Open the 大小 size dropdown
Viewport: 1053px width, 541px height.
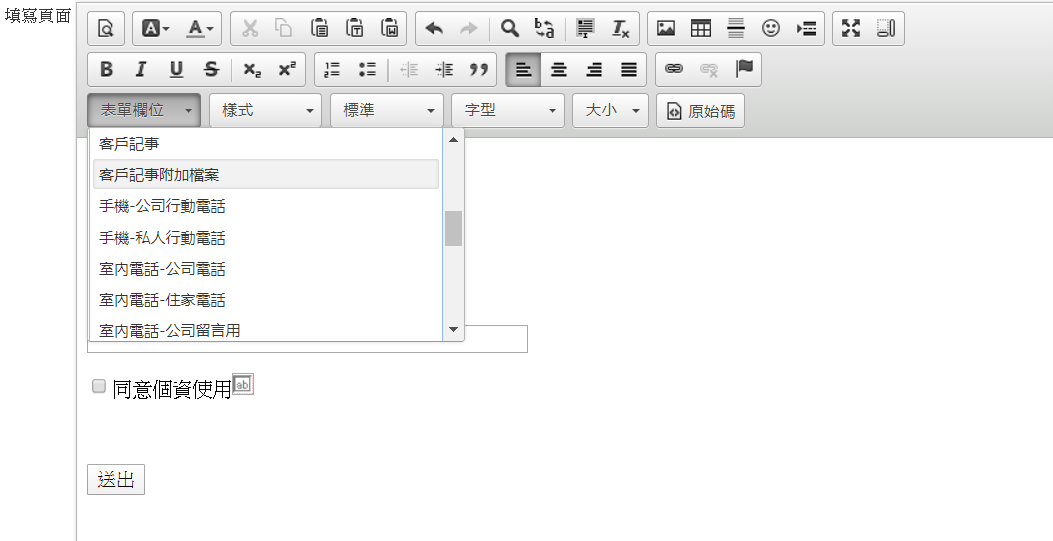[x=610, y=110]
